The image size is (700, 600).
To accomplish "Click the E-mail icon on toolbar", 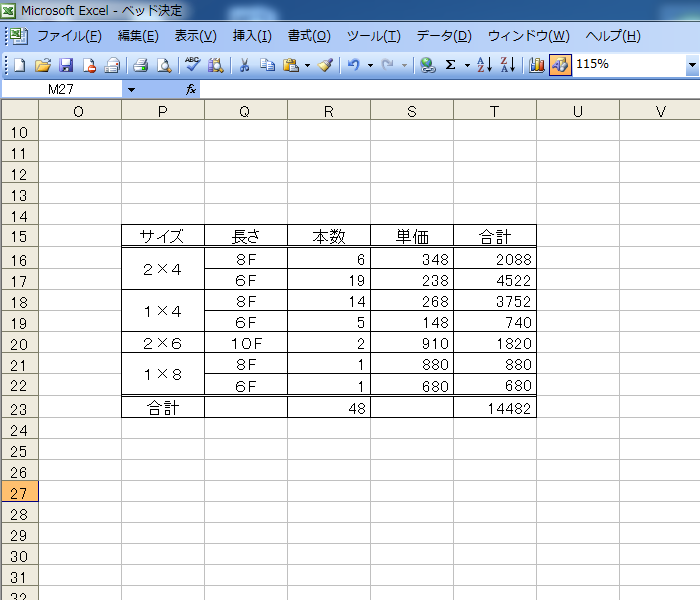I will click(x=112, y=65).
